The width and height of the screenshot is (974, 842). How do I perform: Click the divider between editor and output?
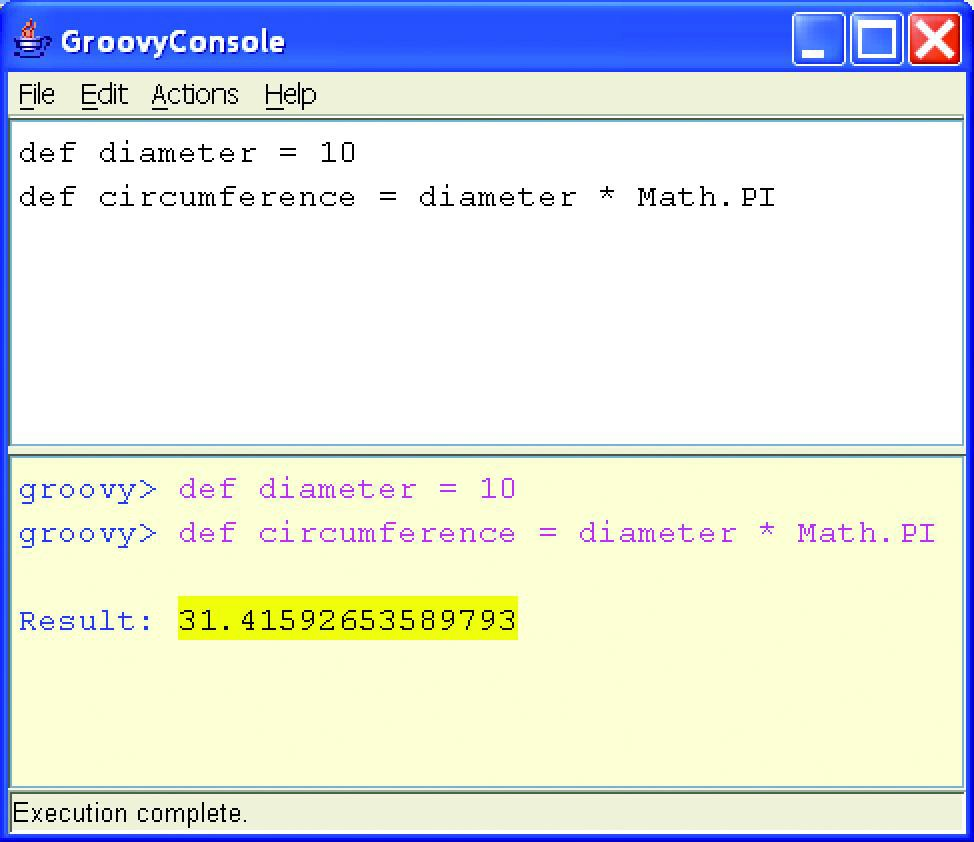pos(486,450)
